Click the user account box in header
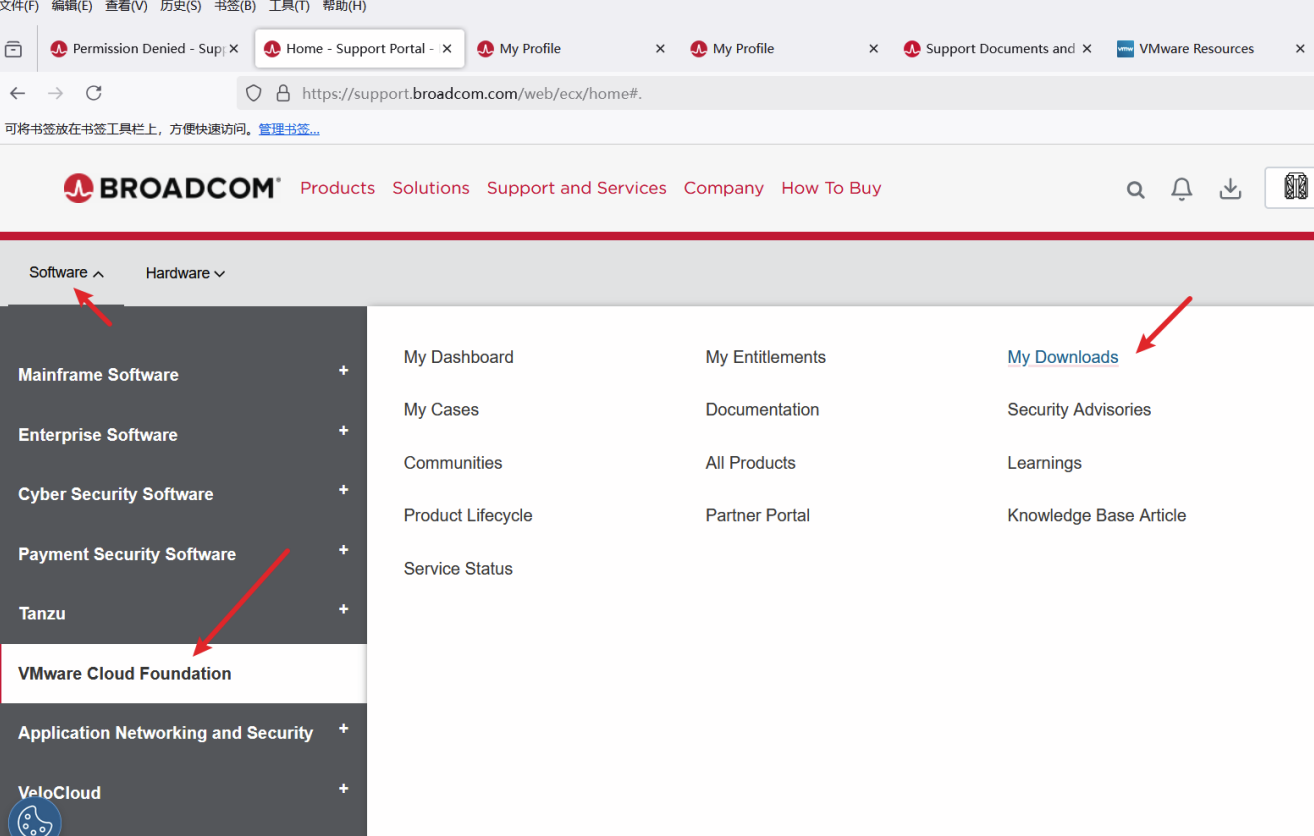The width and height of the screenshot is (1314, 836). pyautogui.click(x=1290, y=188)
